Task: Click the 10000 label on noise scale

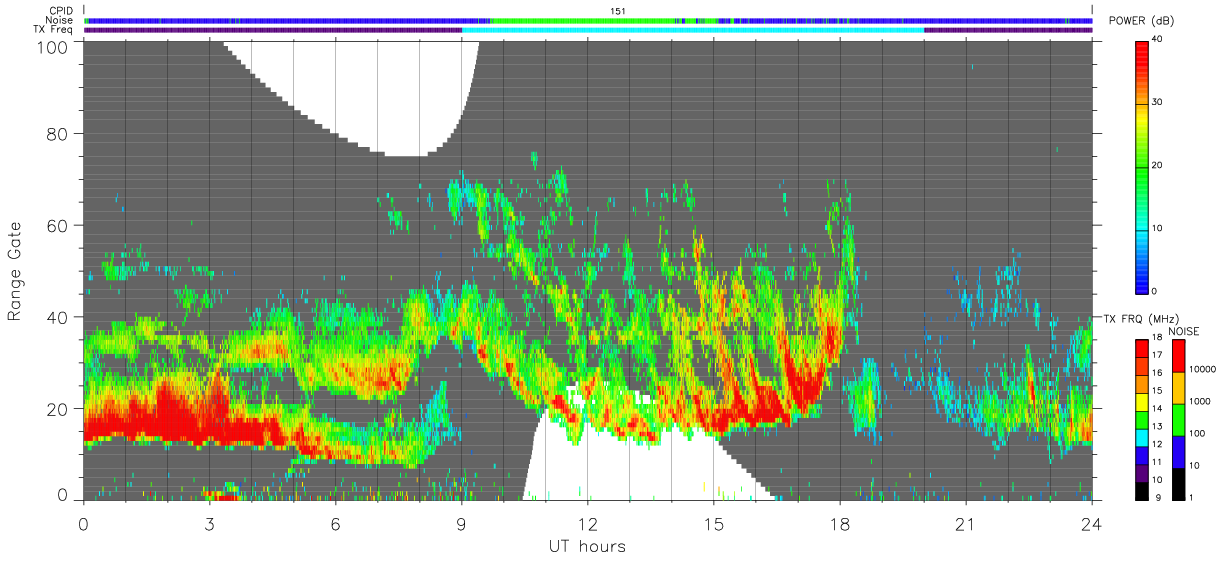Action: [1201, 369]
